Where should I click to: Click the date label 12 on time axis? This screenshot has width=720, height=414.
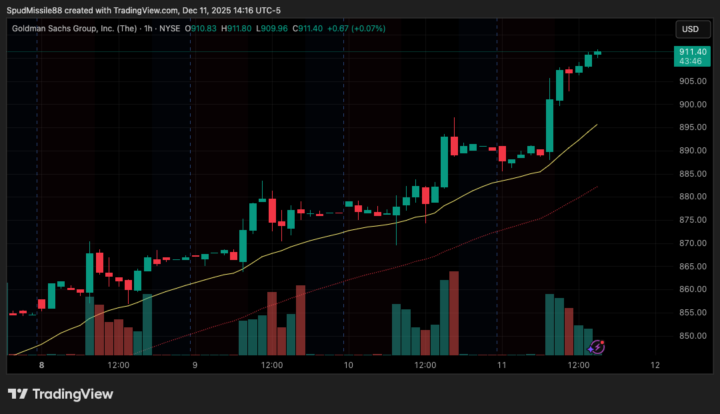pyautogui.click(x=655, y=365)
